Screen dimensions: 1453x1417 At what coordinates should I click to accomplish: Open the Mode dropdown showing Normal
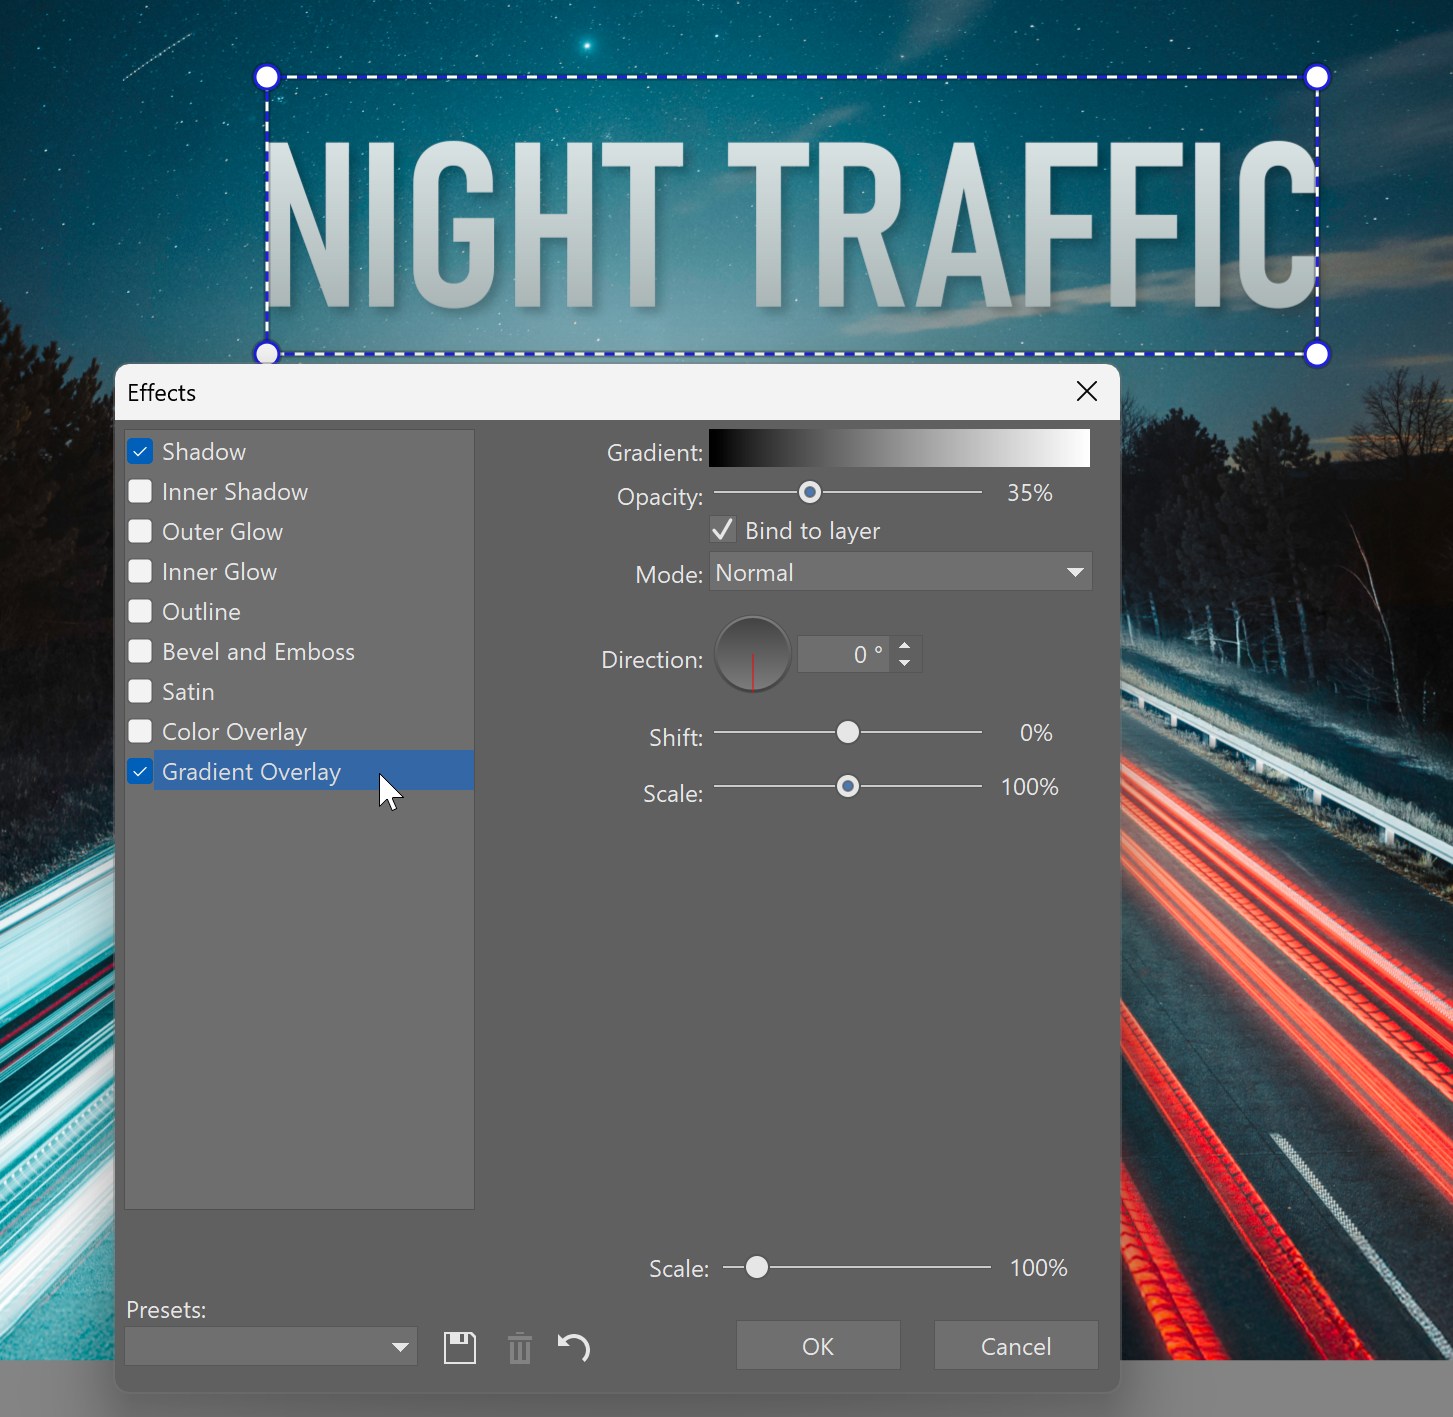coord(900,573)
